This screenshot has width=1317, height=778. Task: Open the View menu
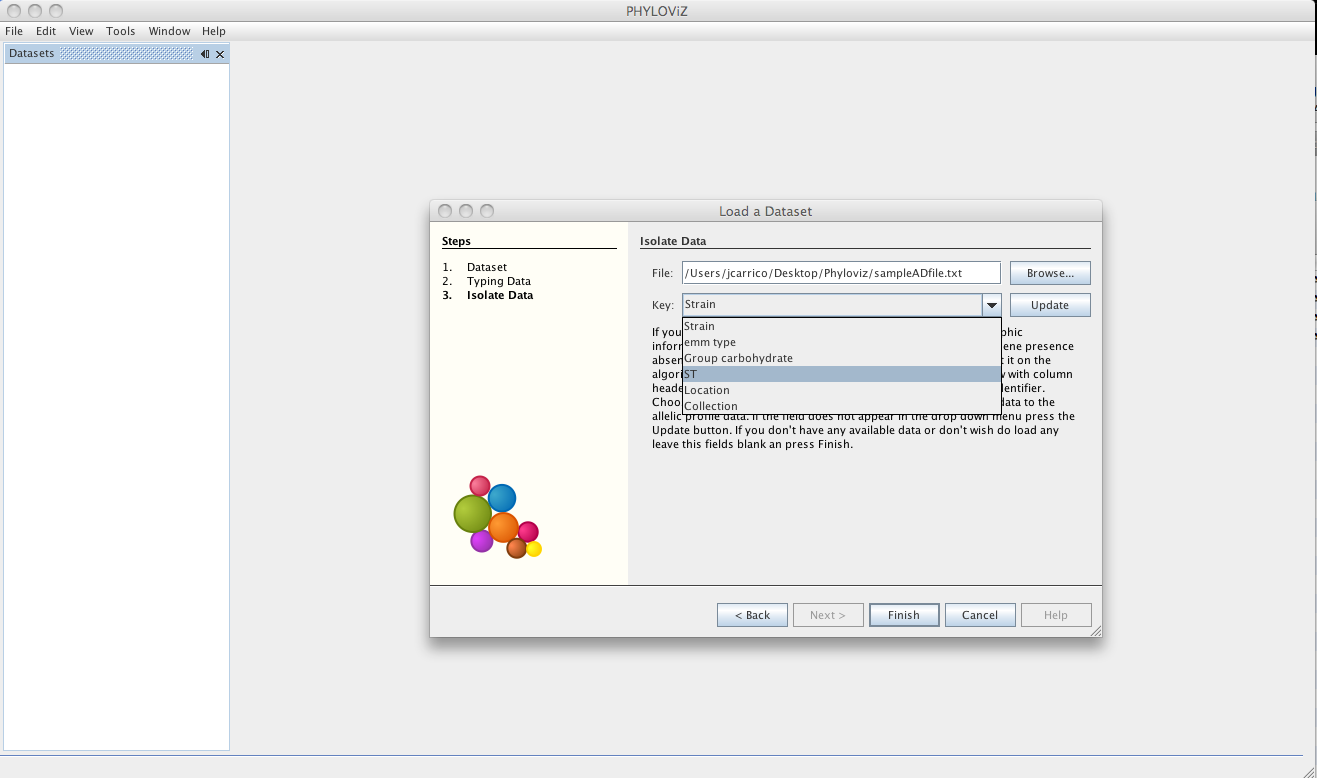point(81,31)
